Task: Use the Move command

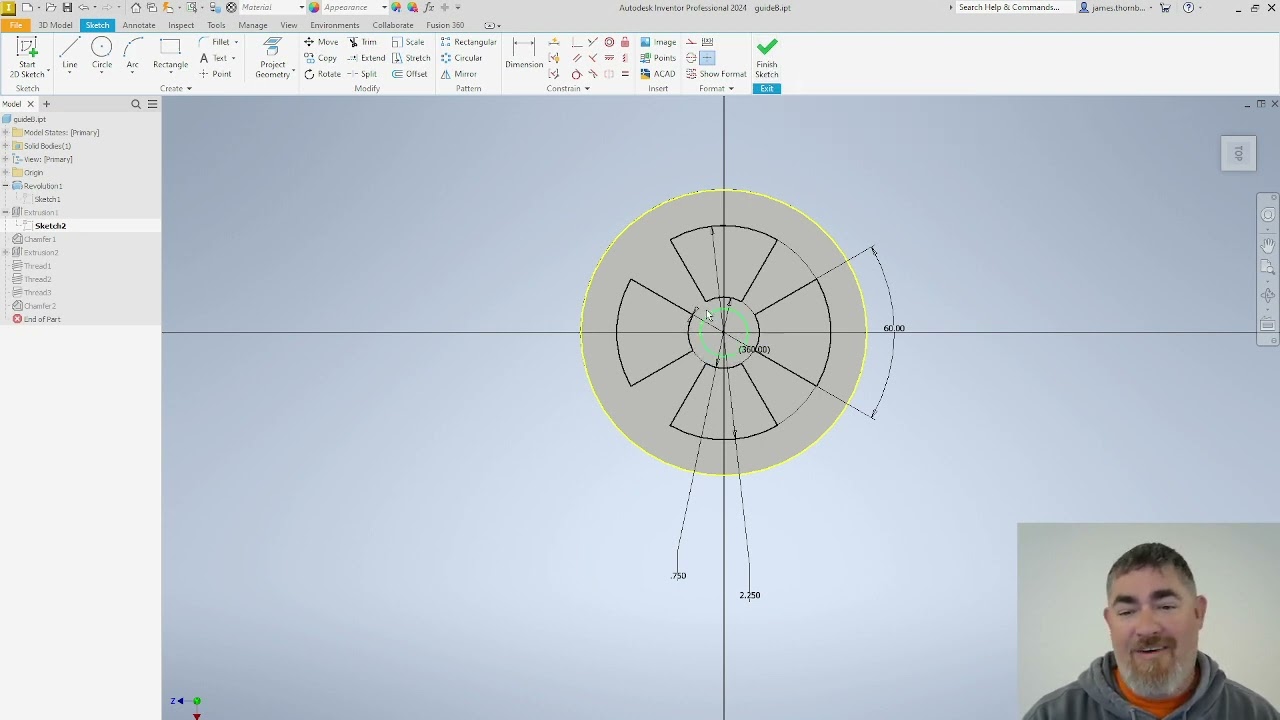Action: 321,42
